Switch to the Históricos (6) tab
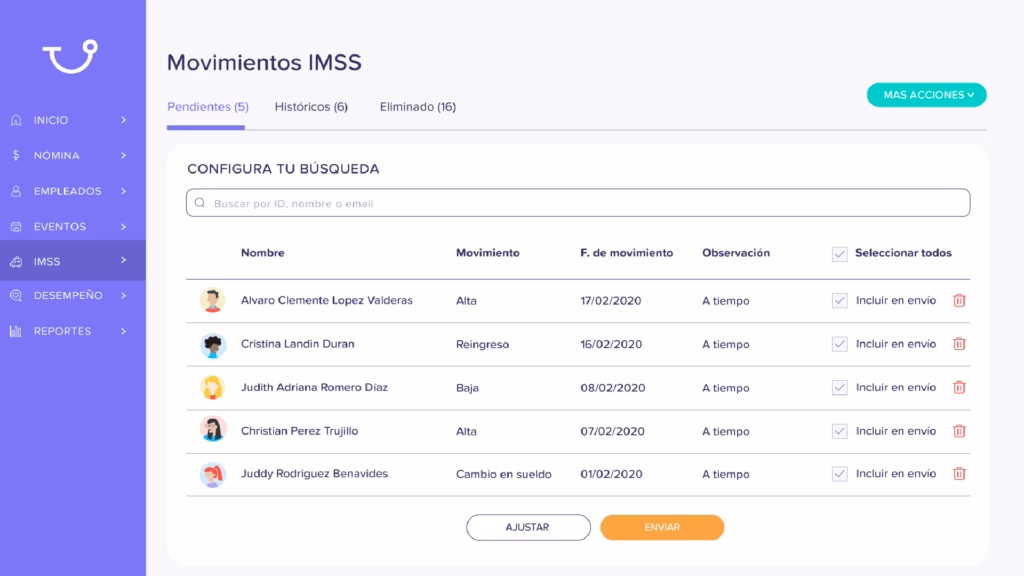The height and width of the screenshot is (576, 1024). click(311, 106)
